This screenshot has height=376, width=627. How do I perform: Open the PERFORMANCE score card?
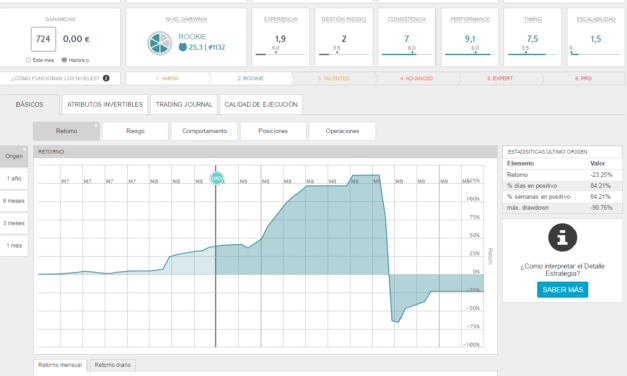click(470, 37)
